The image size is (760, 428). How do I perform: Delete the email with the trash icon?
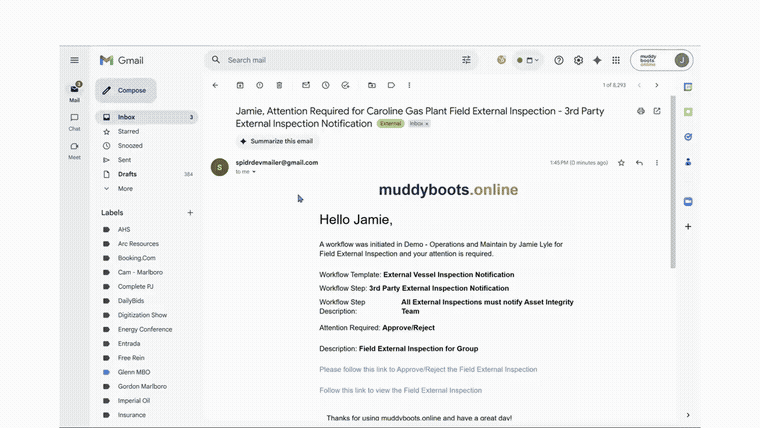click(280, 85)
